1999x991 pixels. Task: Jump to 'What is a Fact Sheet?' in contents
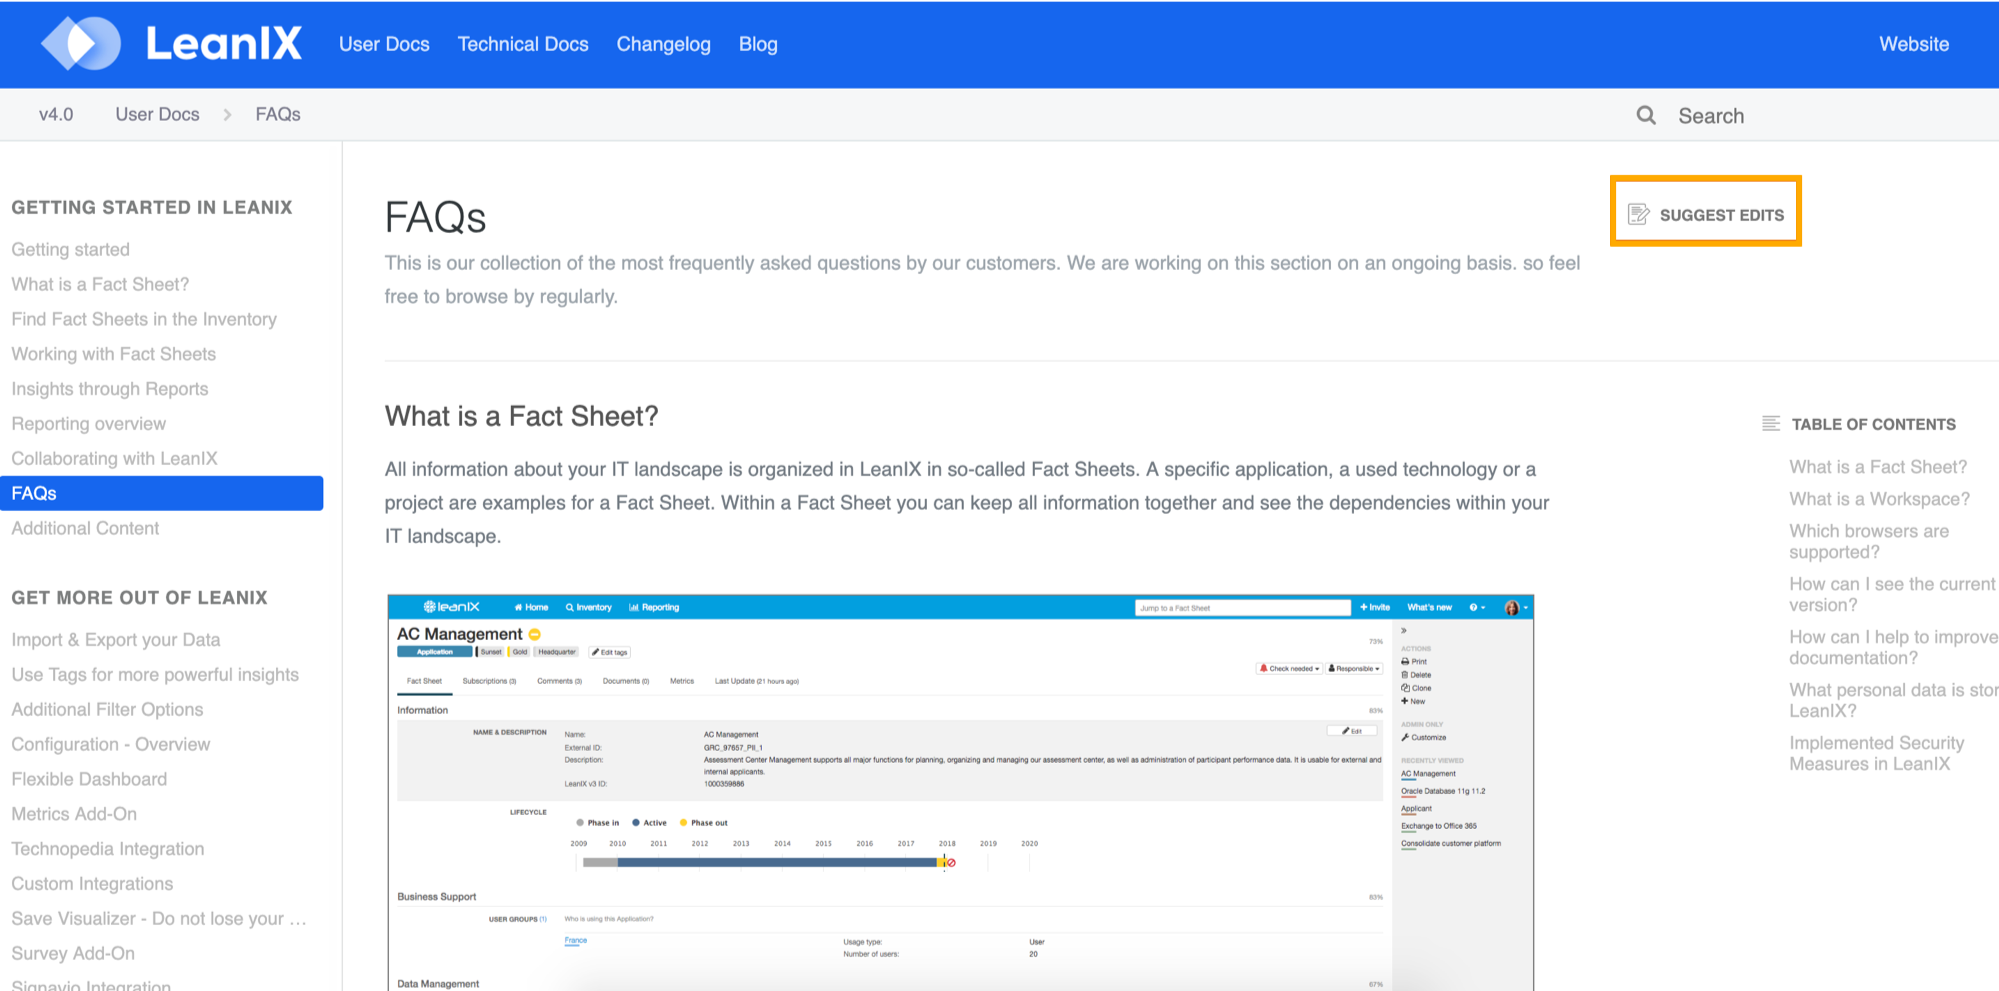point(1877,467)
